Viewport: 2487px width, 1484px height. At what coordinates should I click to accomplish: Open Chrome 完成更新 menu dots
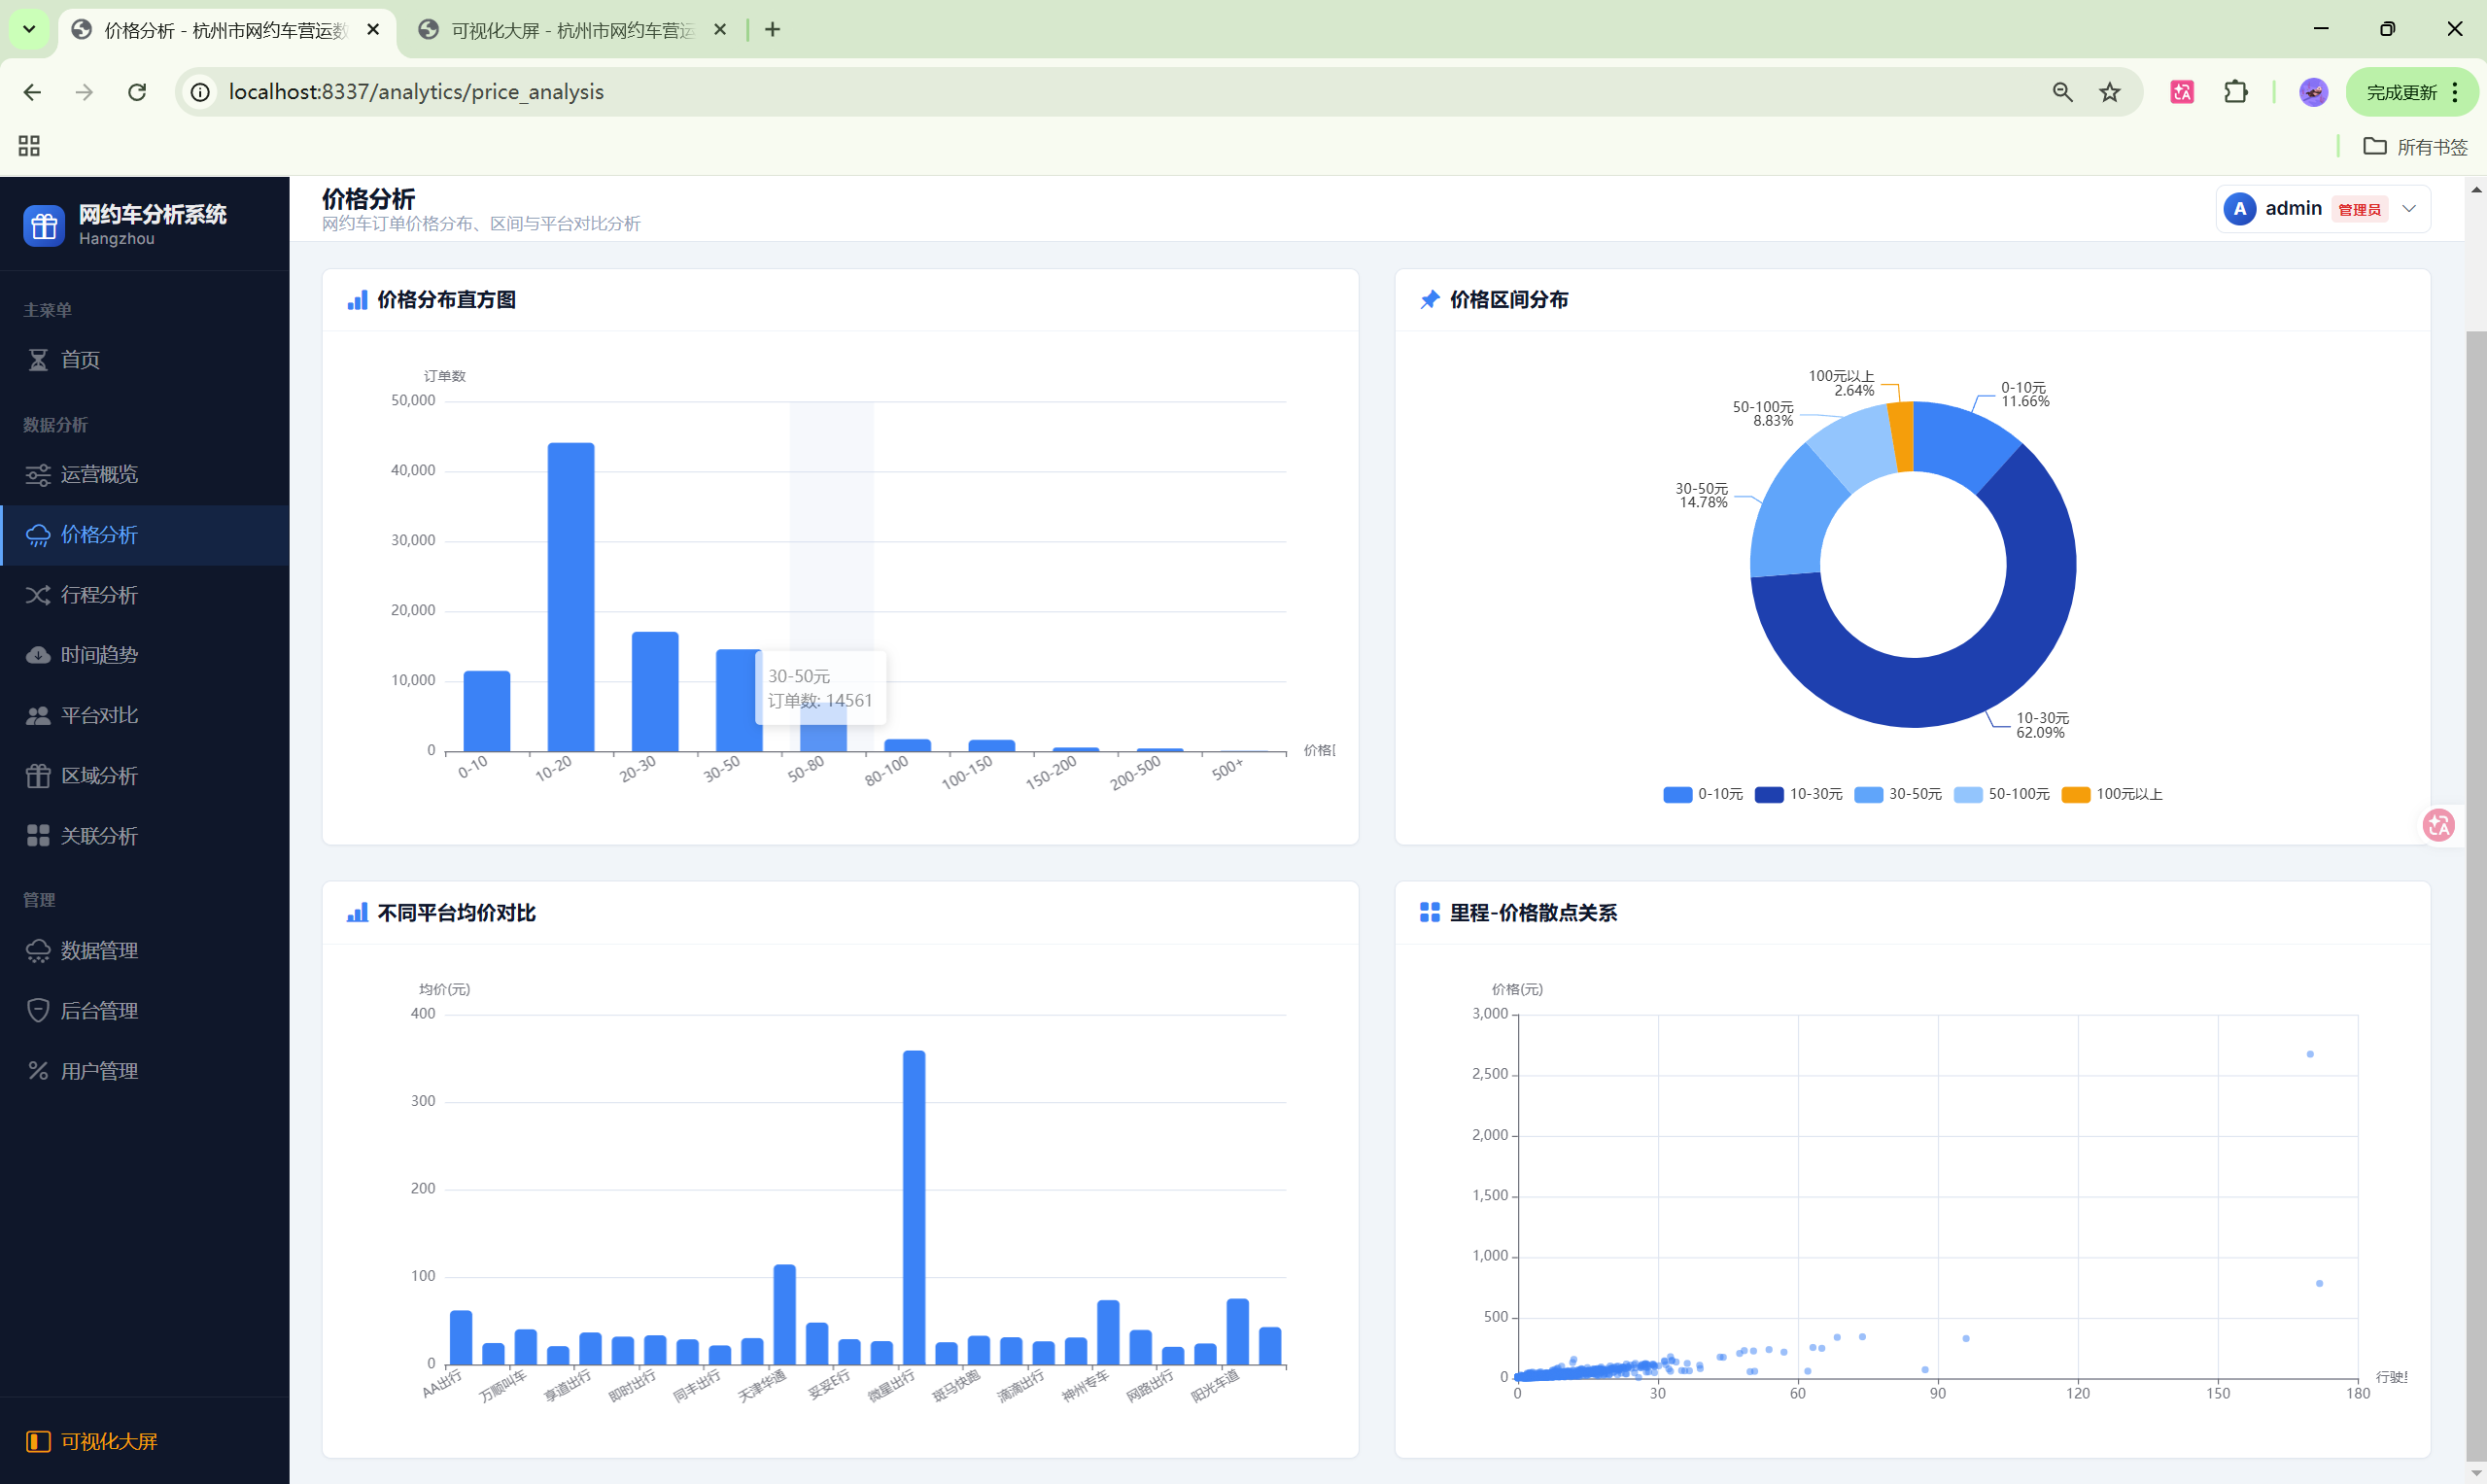click(x=2455, y=92)
